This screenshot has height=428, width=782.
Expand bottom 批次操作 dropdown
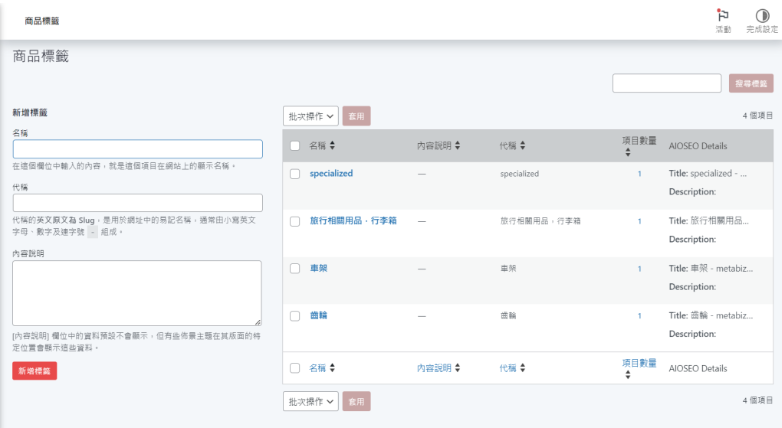coord(311,401)
